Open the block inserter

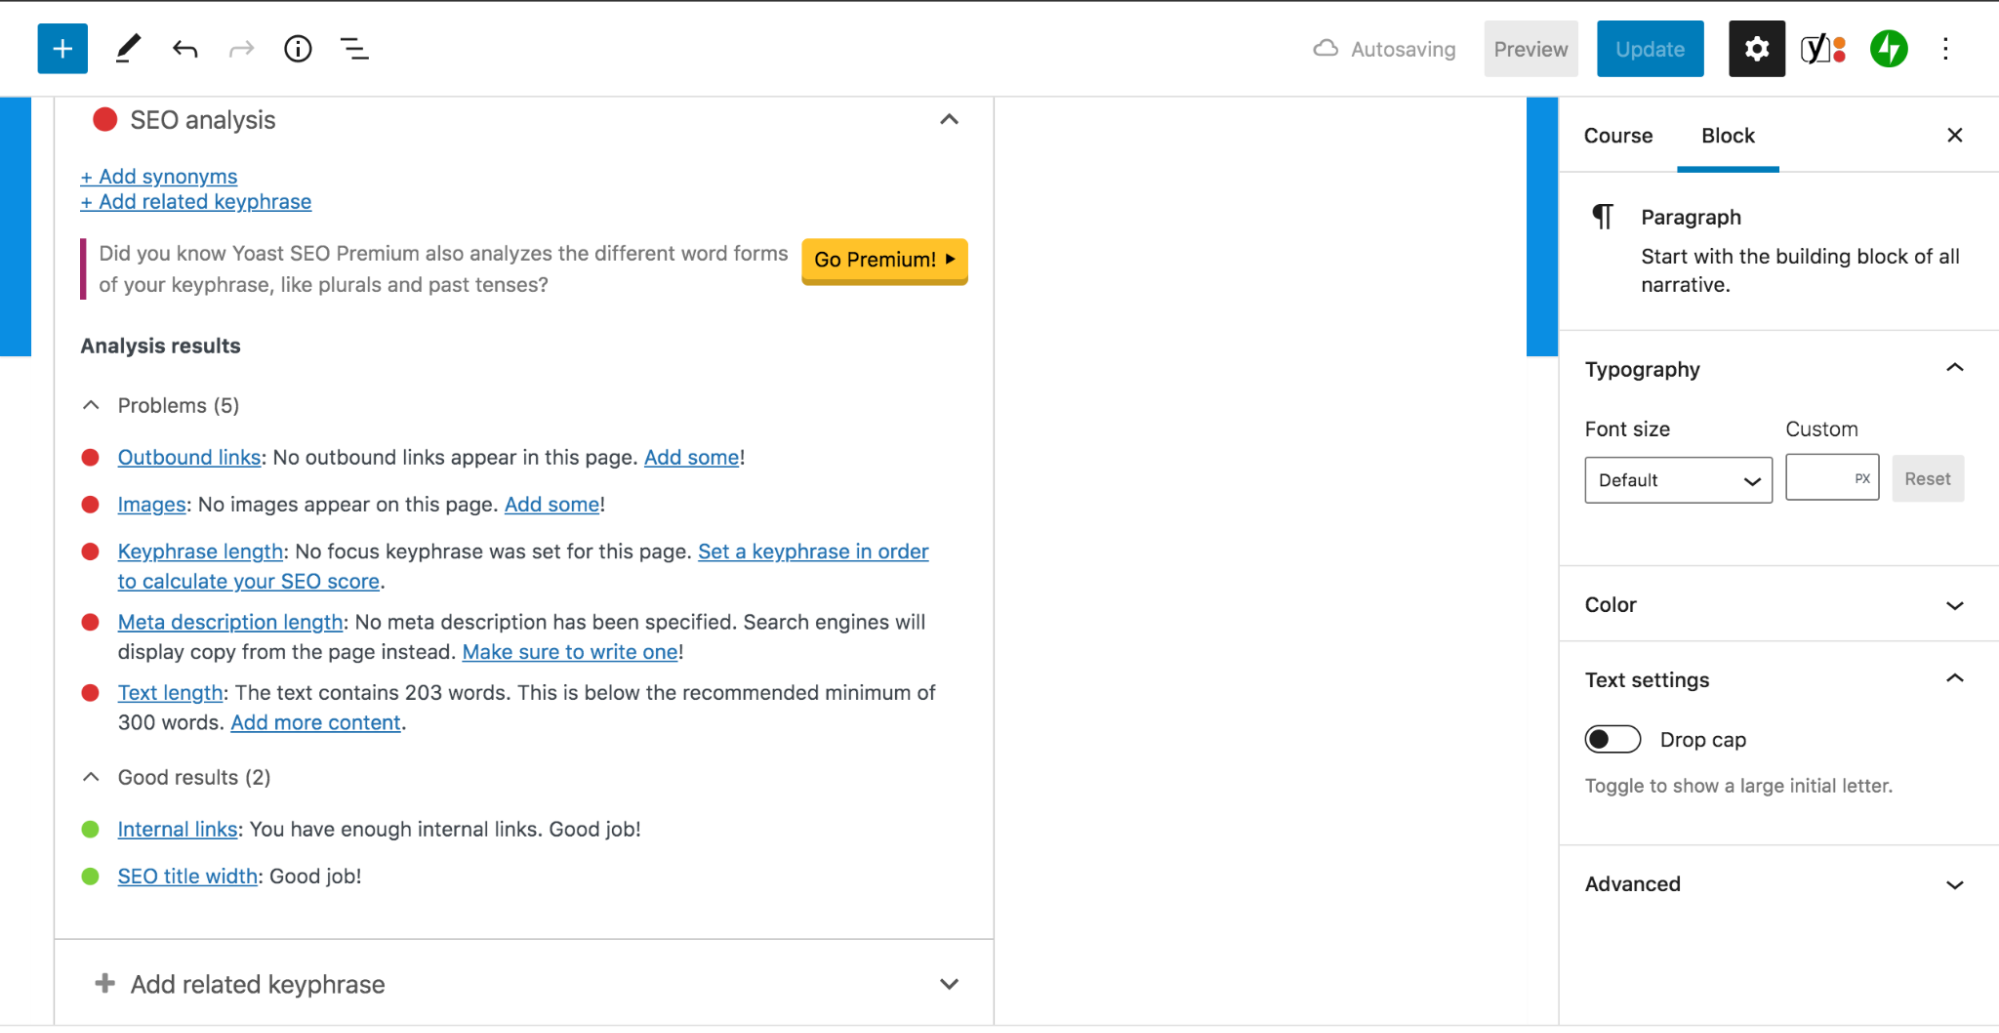61,48
